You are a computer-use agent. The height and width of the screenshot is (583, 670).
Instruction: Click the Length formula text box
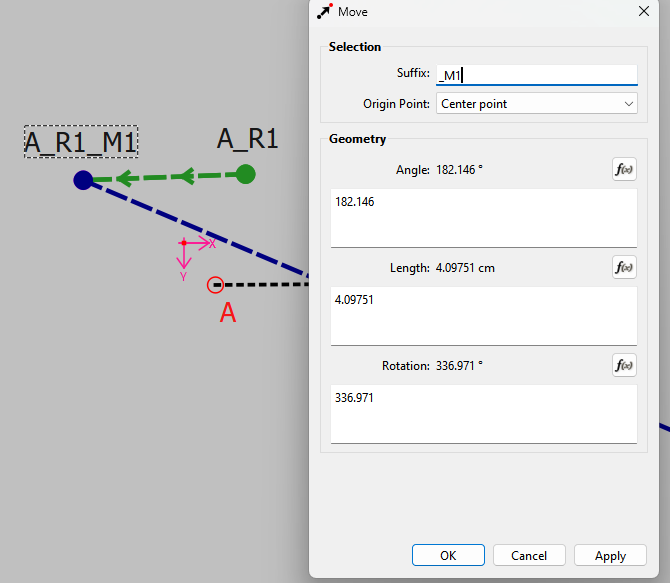point(484,316)
